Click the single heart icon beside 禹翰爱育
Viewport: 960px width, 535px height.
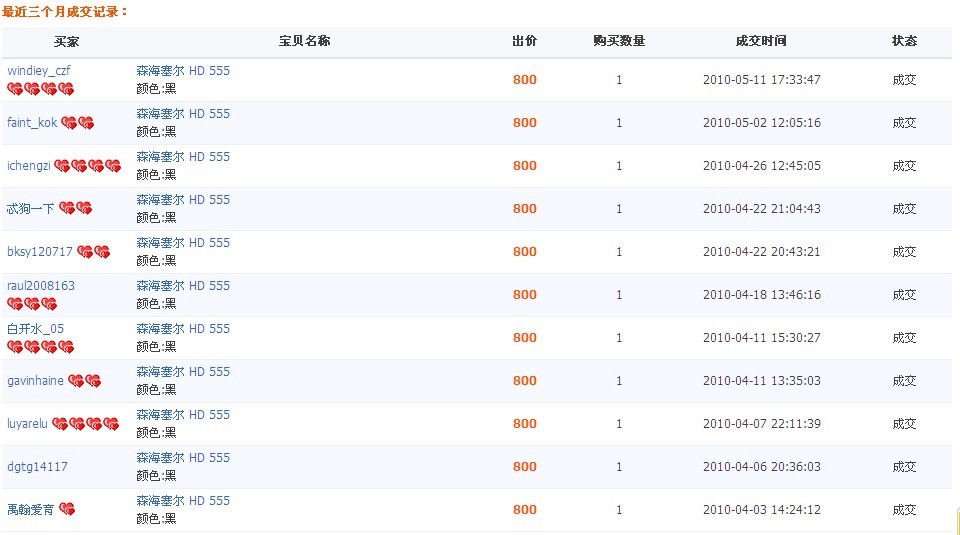67,509
